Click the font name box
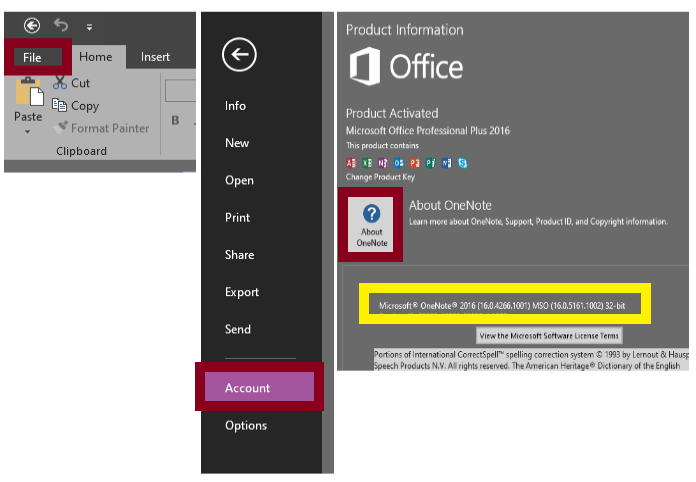Image resolution: width=696 pixels, height=482 pixels. coord(180,91)
